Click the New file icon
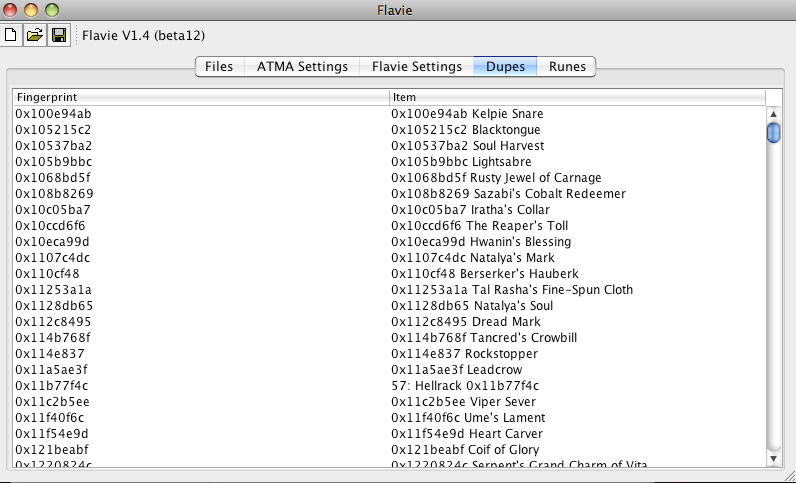This screenshot has height=483, width=796. [x=11, y=35]
